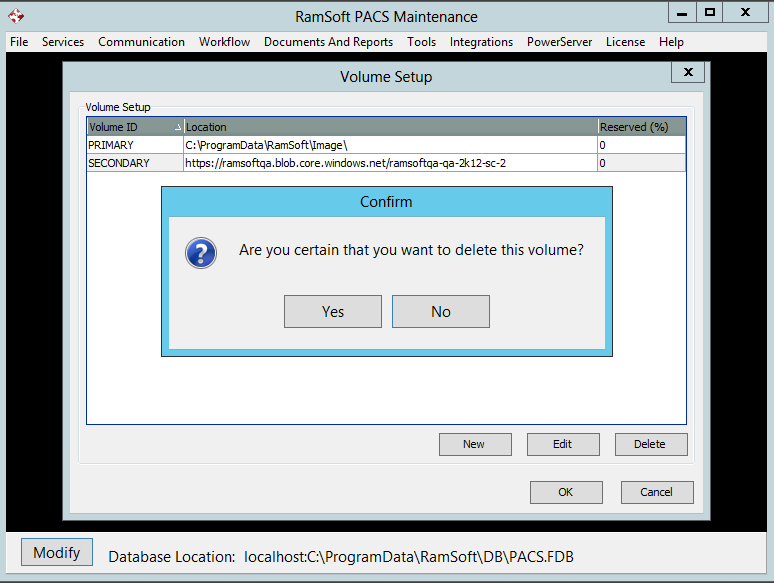Open the Workflow menu
This screenshot has height=583, width=774.
(x=224, y=42)
